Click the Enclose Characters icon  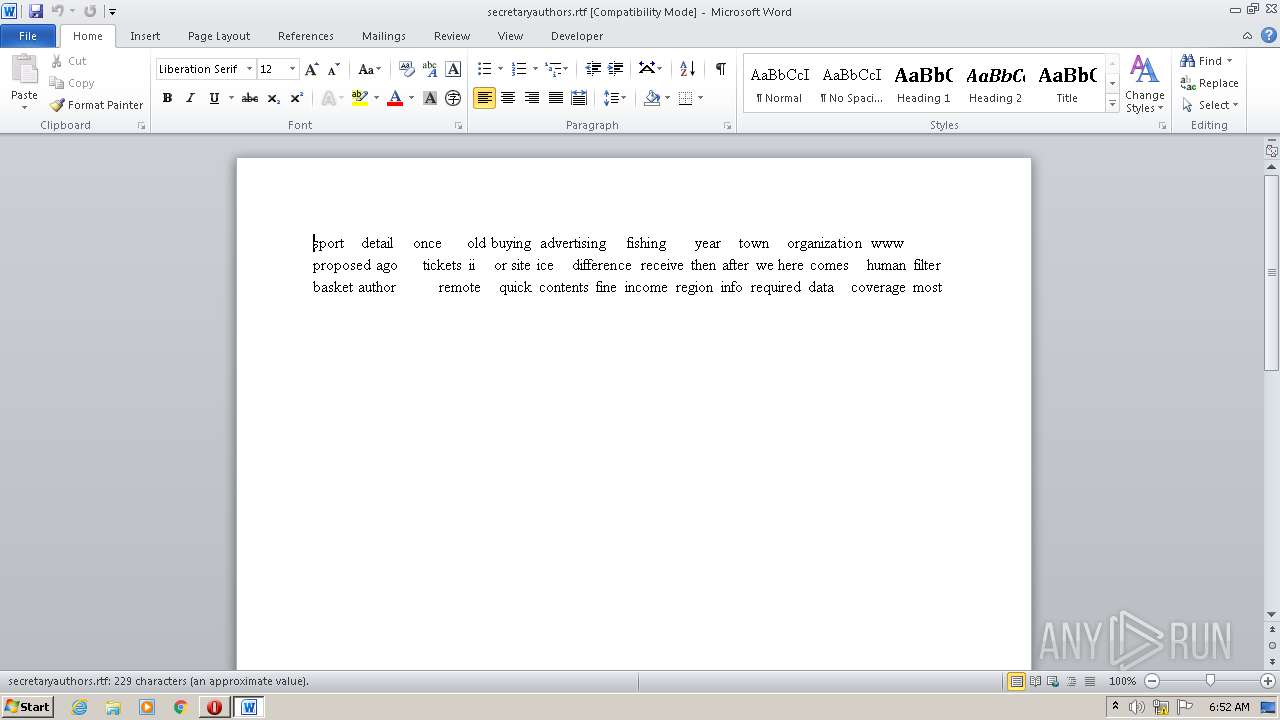pos(453,98)
